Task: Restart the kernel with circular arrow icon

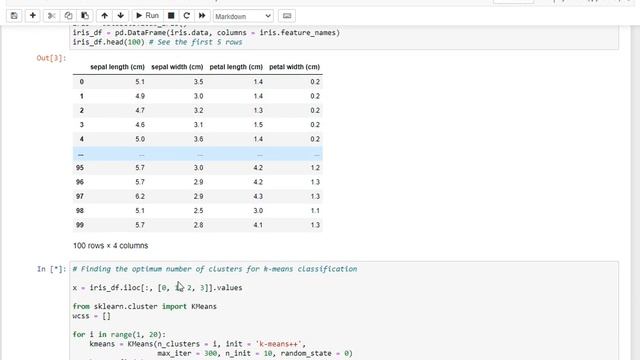Action: pos(187,16)
